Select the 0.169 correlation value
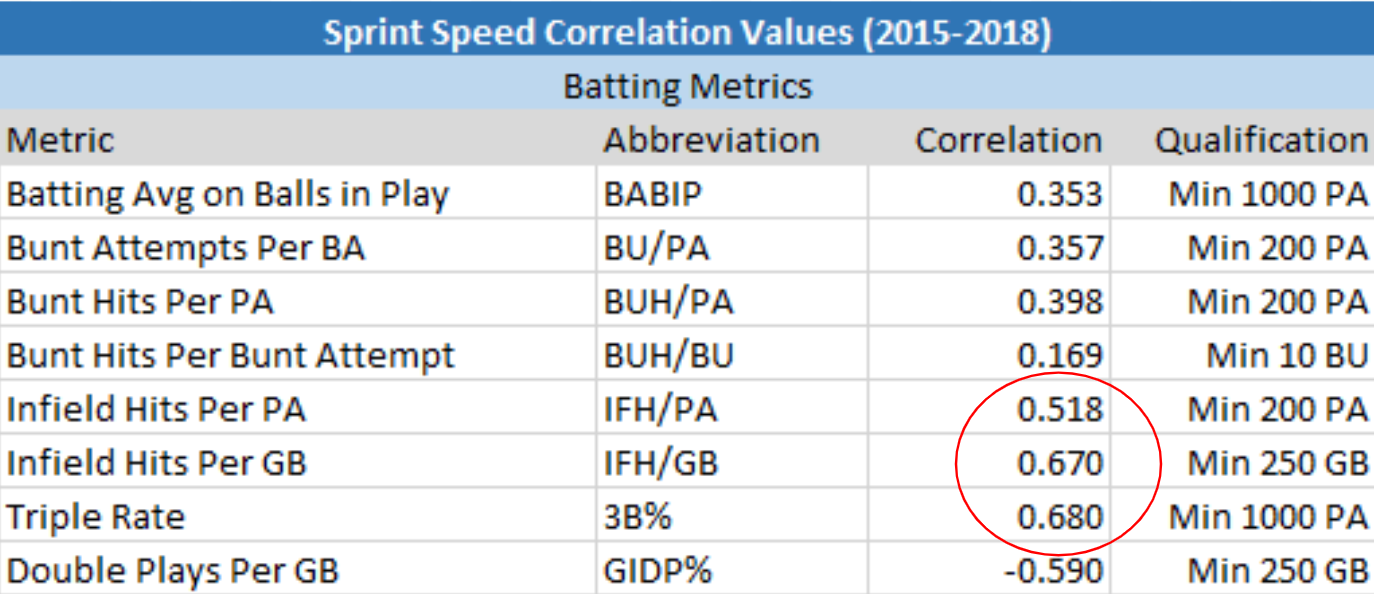Image resolution: width=1374 pixels, height=594 pixels. (1060, 356)
